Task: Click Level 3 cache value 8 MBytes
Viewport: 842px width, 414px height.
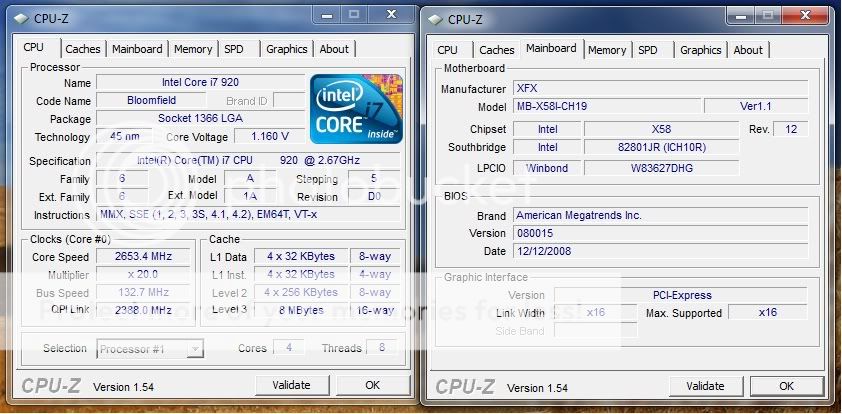Action: coord(301,310)
